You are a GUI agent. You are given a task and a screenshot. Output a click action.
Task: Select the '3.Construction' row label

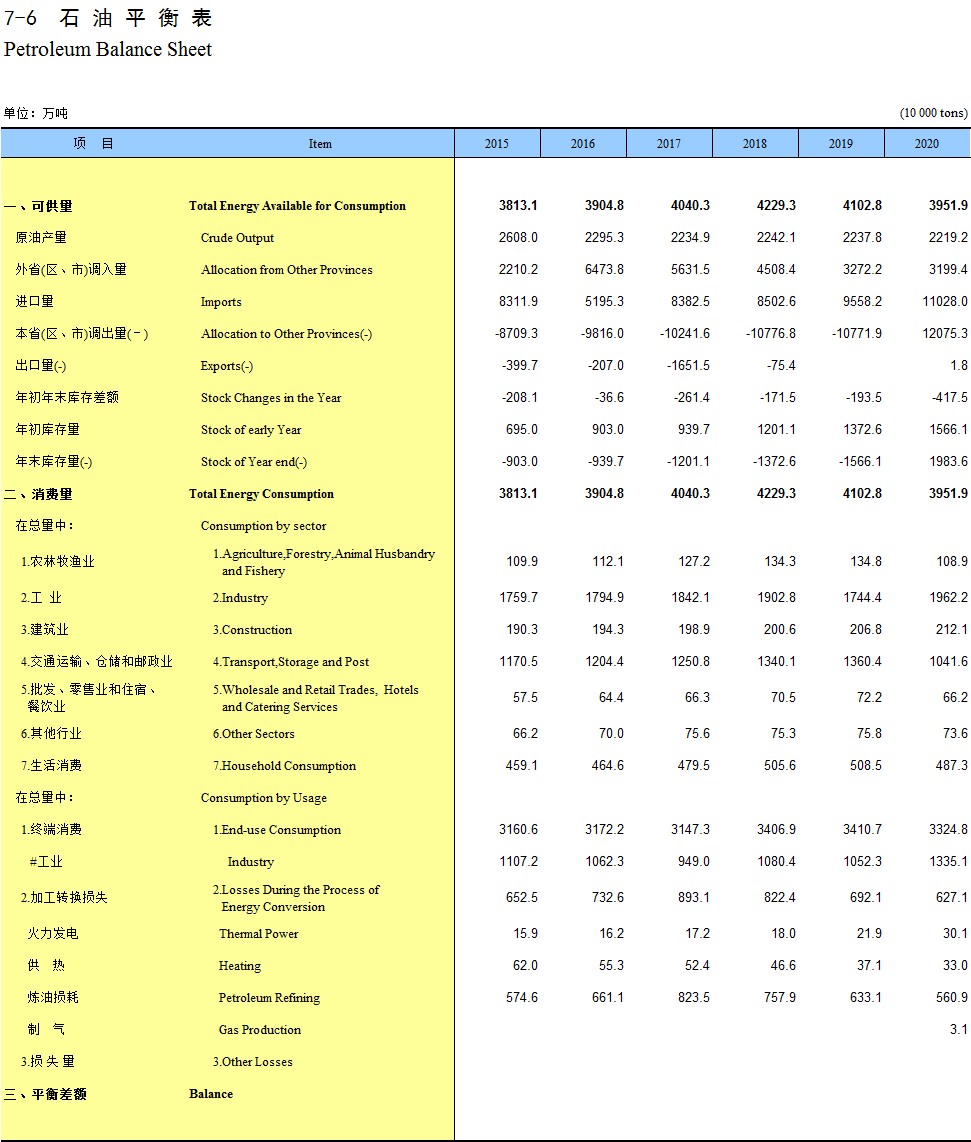pos(252,630)
